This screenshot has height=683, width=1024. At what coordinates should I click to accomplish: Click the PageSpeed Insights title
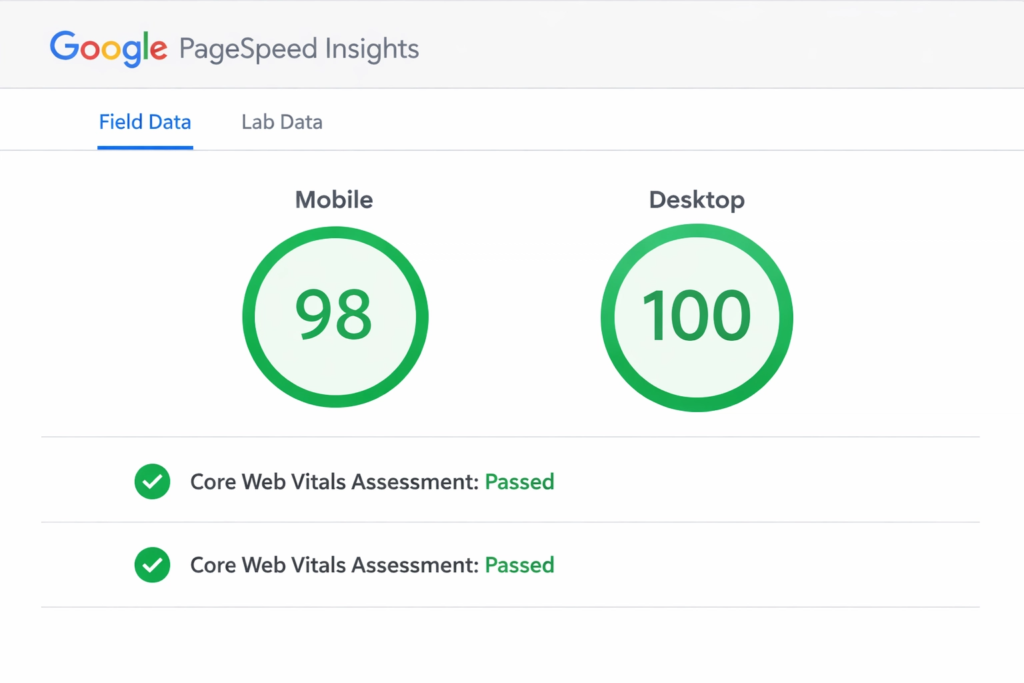click(298, 48)
